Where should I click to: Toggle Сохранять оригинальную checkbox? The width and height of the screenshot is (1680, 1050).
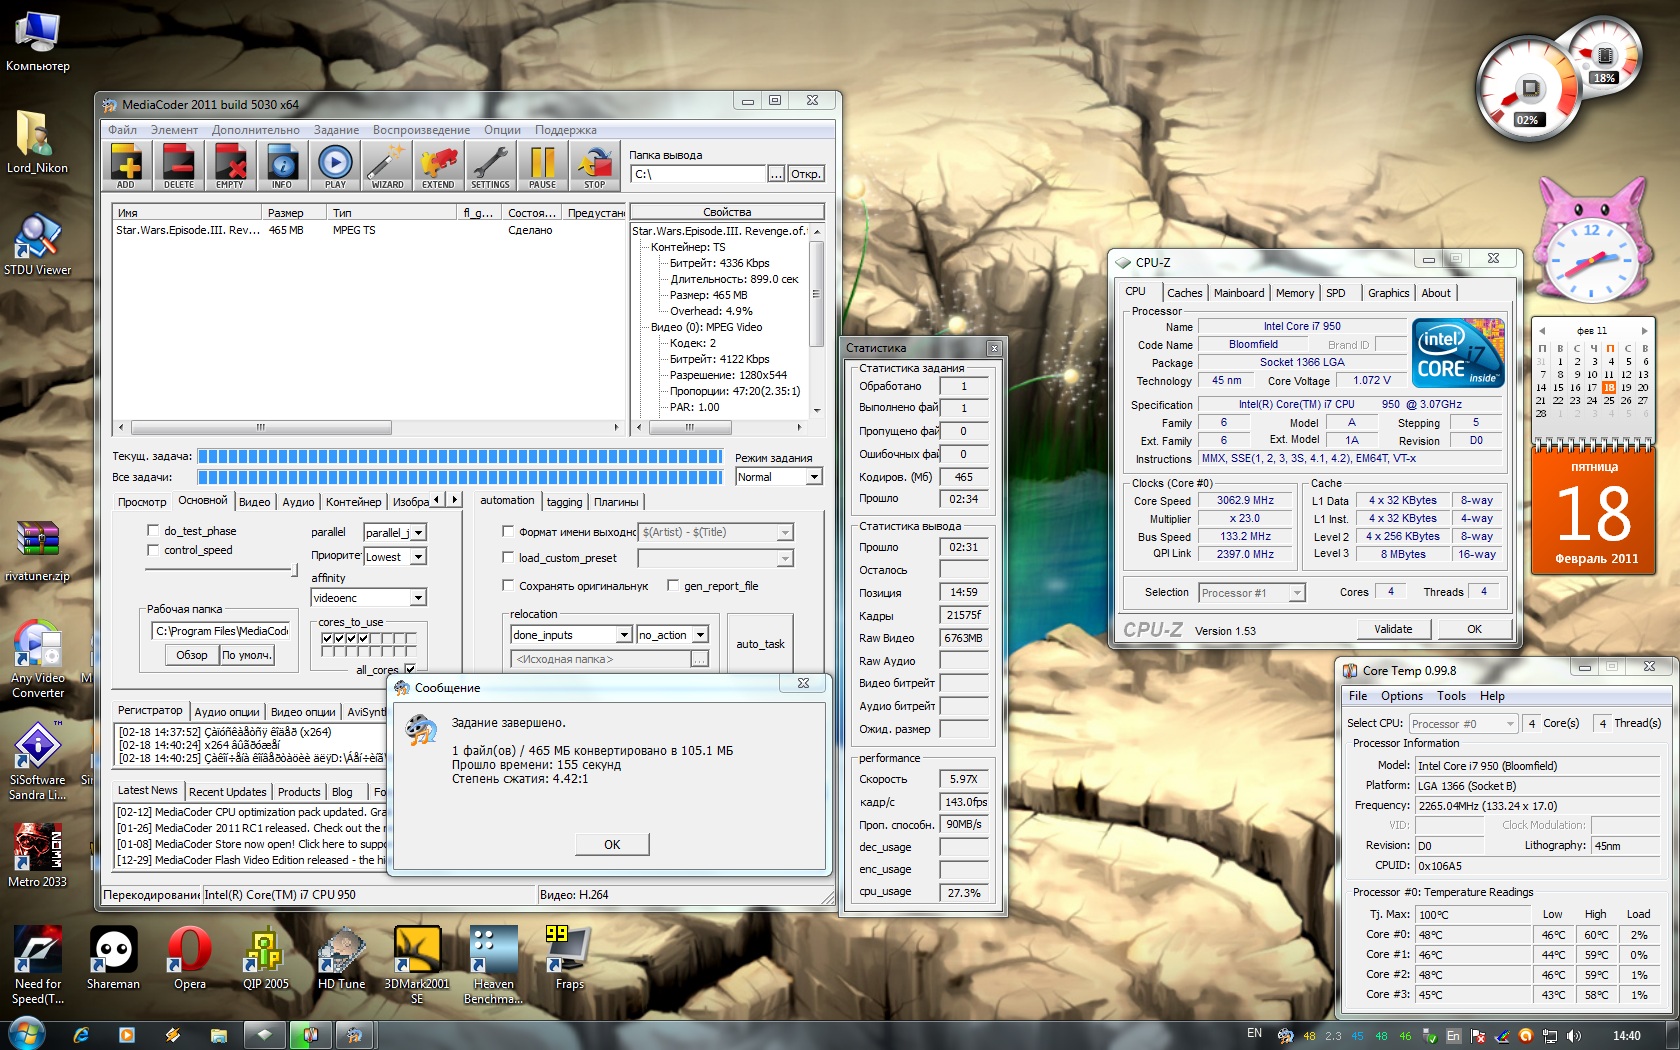coord(508,586)
